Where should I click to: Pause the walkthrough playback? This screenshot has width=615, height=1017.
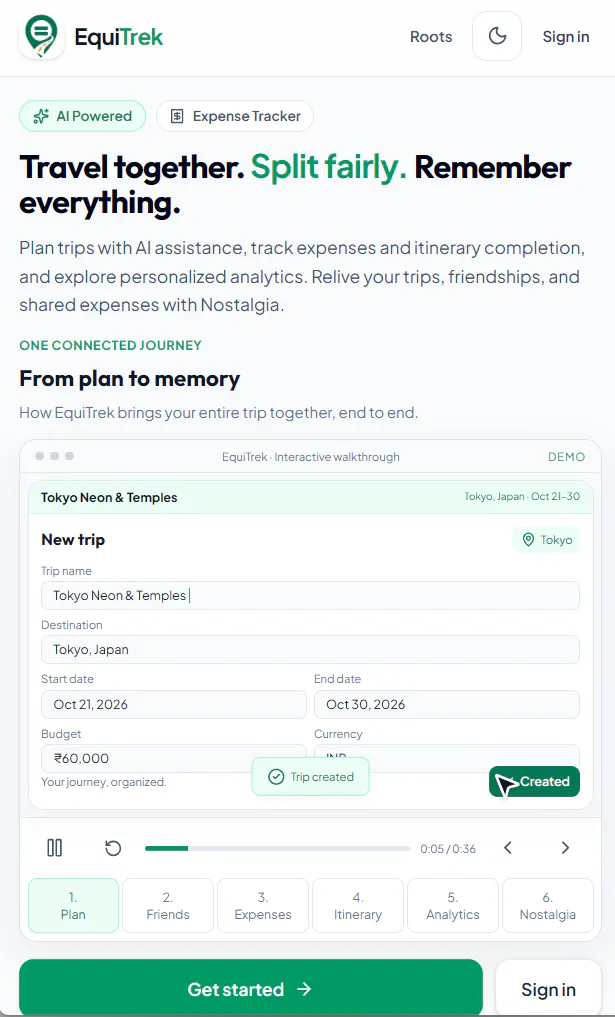coord(54,848)
